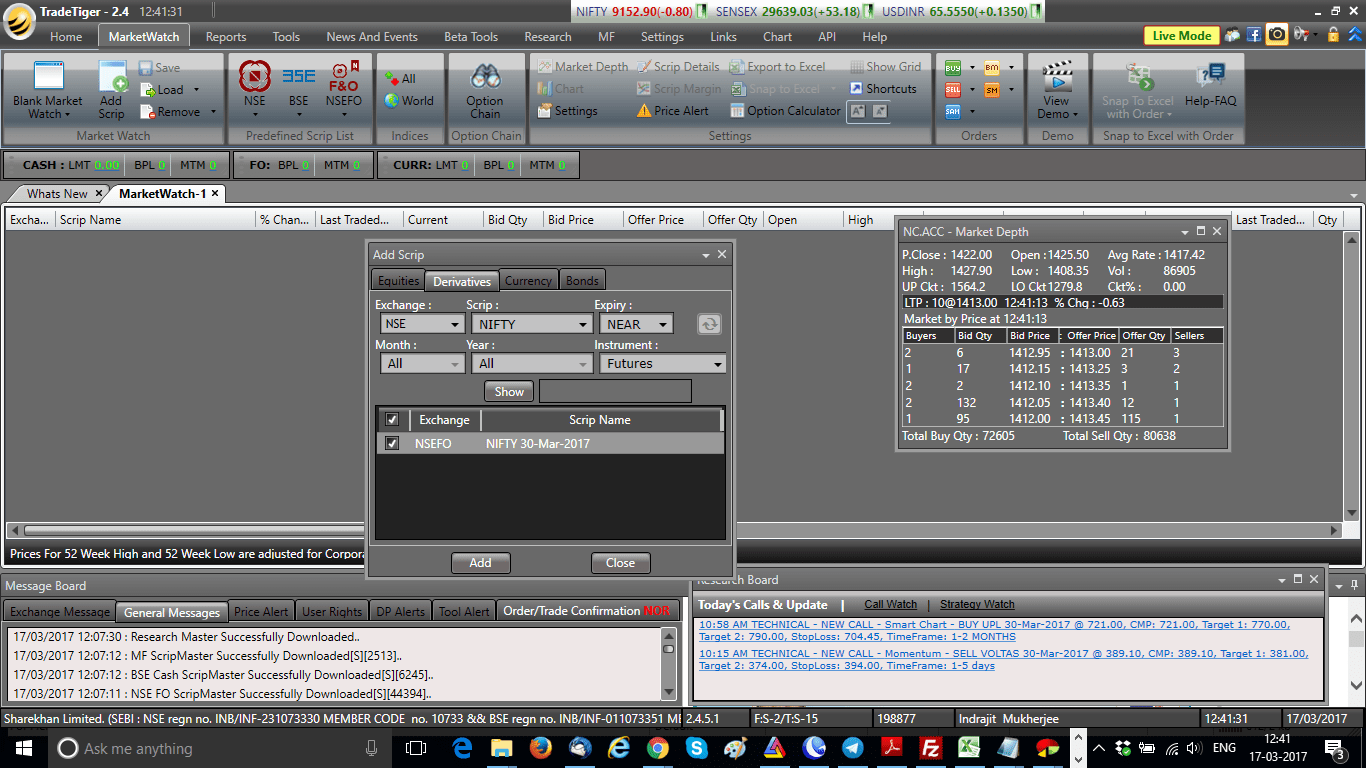Viewport: 1366px width, 768px height.
Task: Toggle the select-all checkbox in scrip header
Action: (x=392, y=420)
